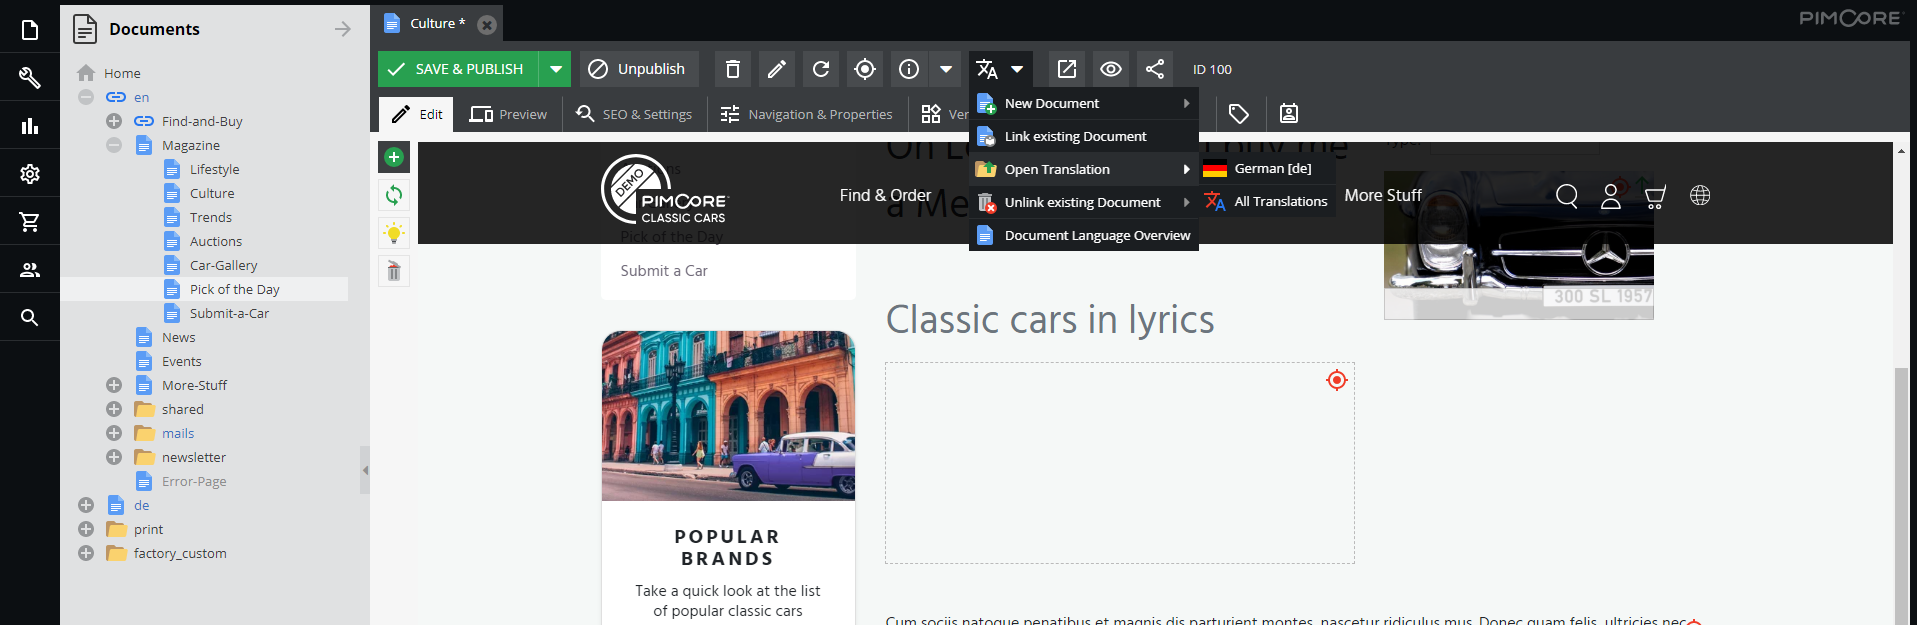This screenshot has height=625, width=1917.
Task: Click the lightbulb highlight icon
Action: coord(394,233)
